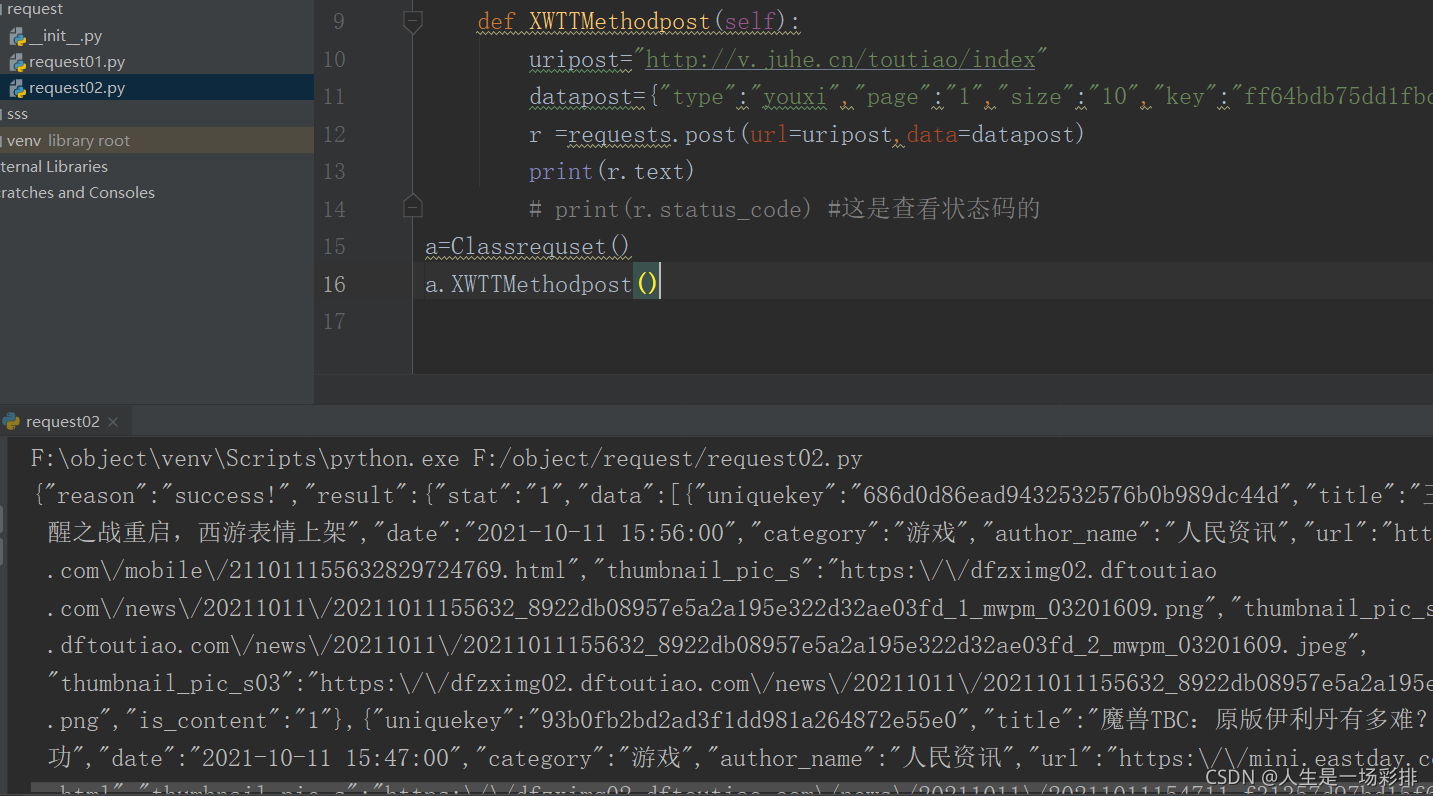The width and height of the screenshot is (1433, 796).
Task: Click the request01.py Python file icon
Action: coord(17,62)
